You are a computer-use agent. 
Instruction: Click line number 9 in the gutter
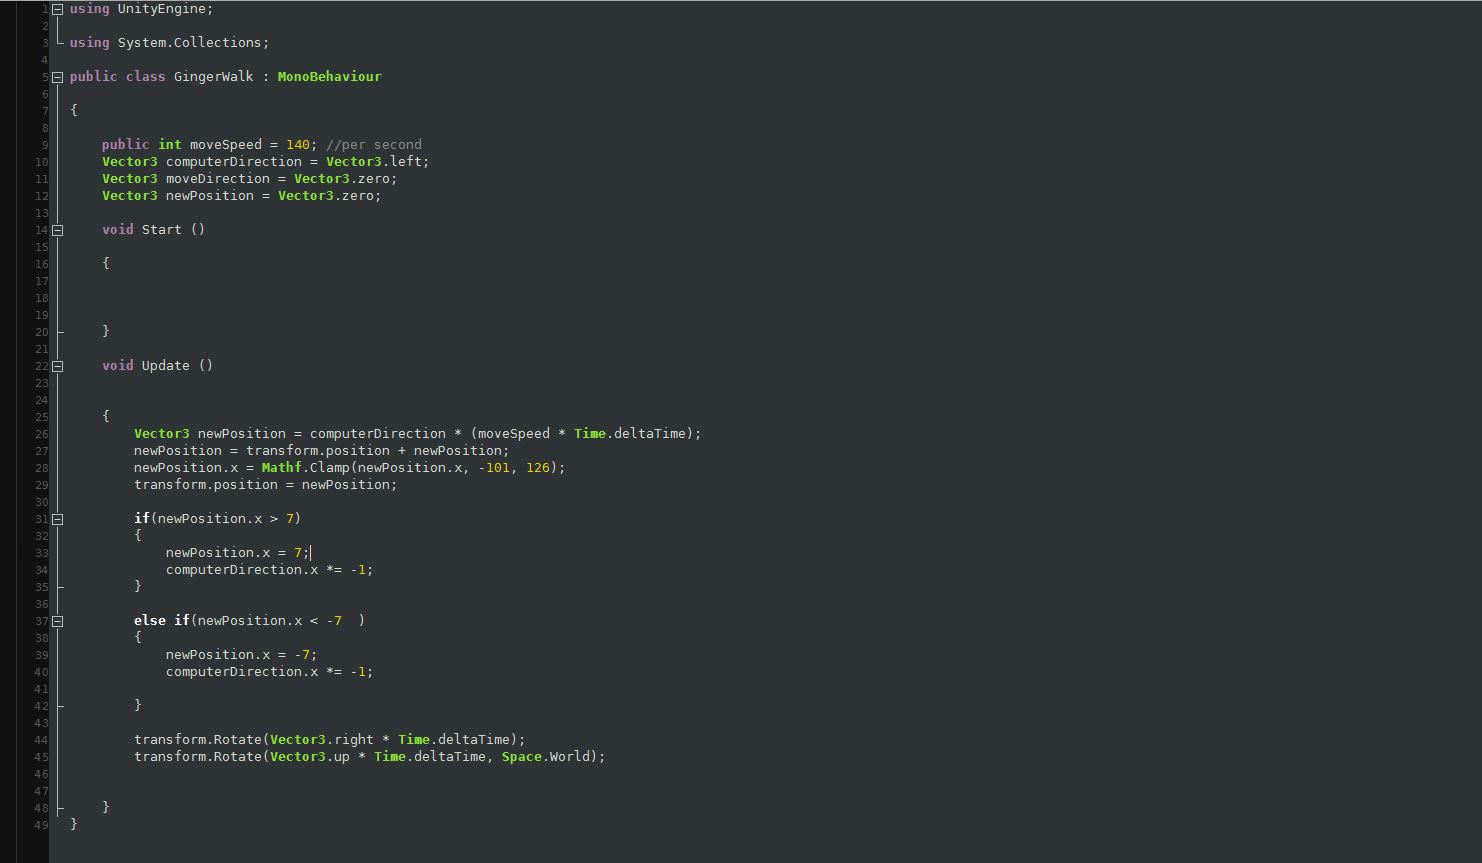coord(43,145)
